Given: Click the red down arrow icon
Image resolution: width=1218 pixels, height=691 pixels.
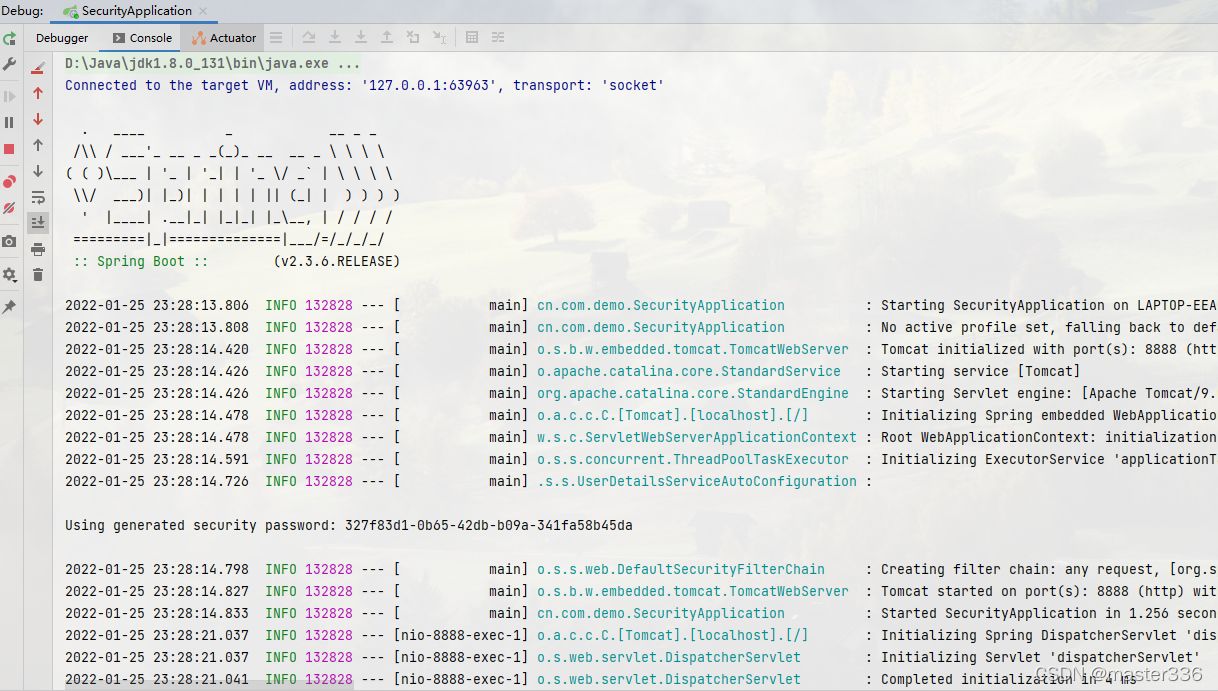Looking at the screenshot, I should coord(38,119).
